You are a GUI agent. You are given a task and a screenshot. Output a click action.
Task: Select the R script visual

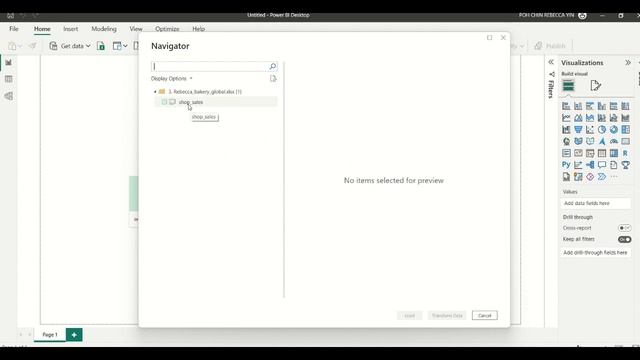625,153
